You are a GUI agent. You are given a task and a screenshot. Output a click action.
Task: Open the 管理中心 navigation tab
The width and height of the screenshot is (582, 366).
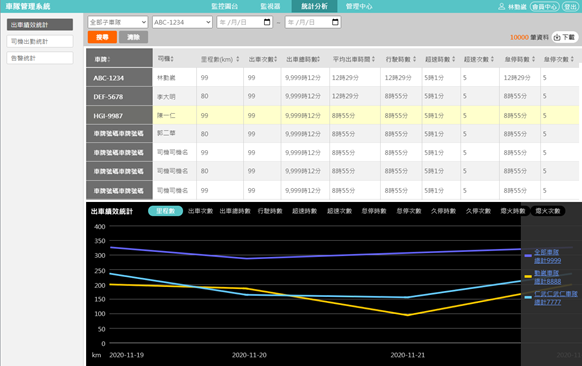pyautogui.click(x=359, y=6)
